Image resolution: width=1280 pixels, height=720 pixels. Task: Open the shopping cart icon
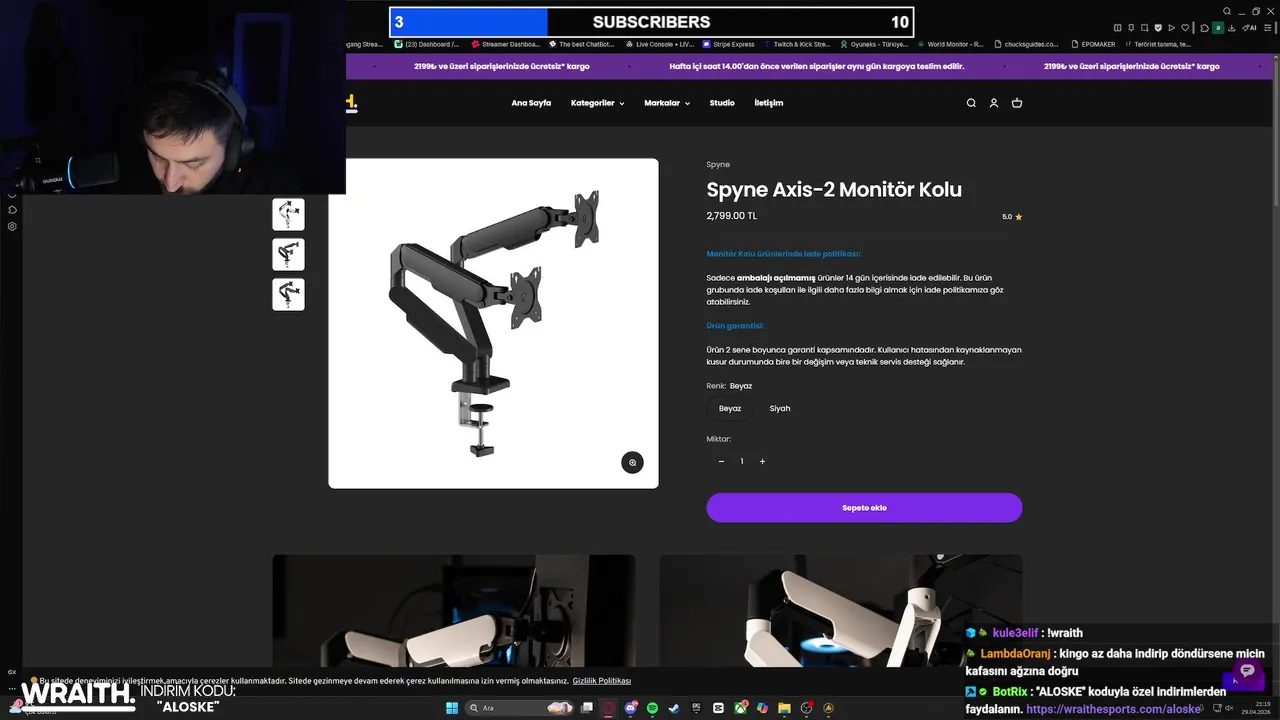tap(1017, 103)
